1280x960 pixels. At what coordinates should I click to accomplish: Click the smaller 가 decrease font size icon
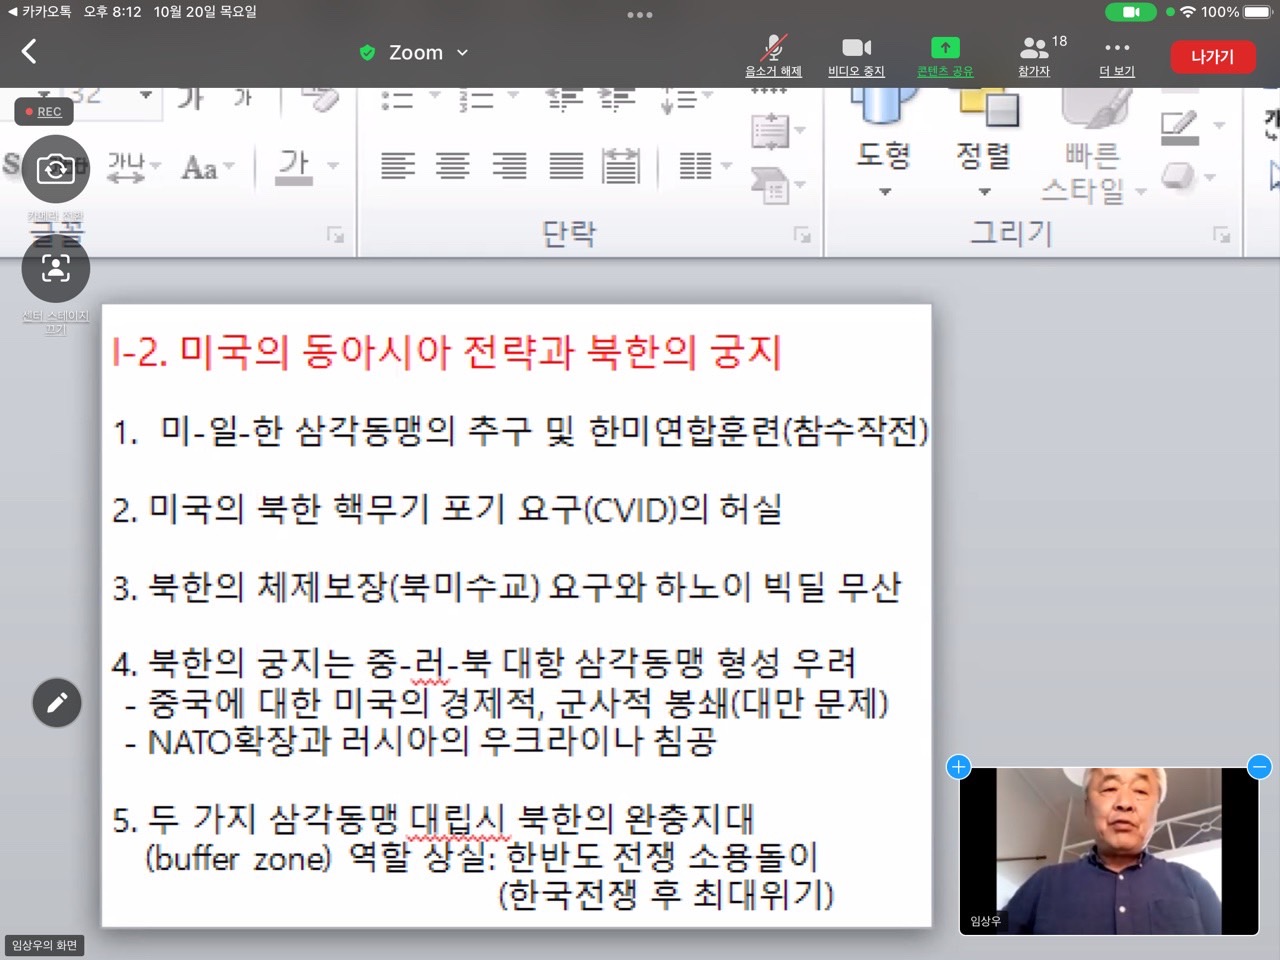(243, 98)
